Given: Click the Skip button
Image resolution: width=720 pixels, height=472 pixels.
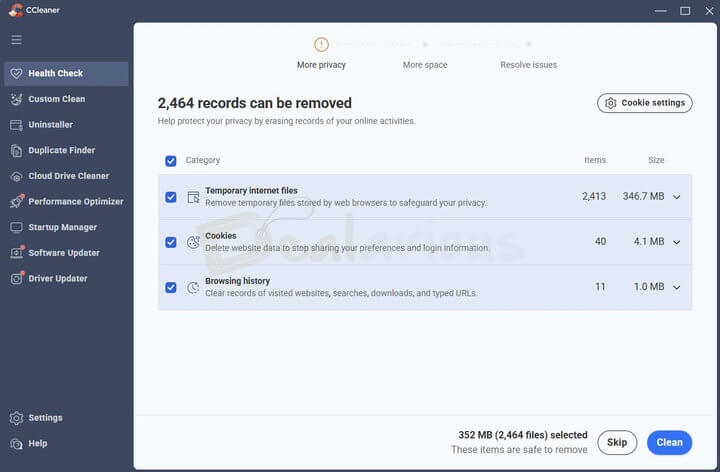Looking at the screenshot, I should click(617, 443).
